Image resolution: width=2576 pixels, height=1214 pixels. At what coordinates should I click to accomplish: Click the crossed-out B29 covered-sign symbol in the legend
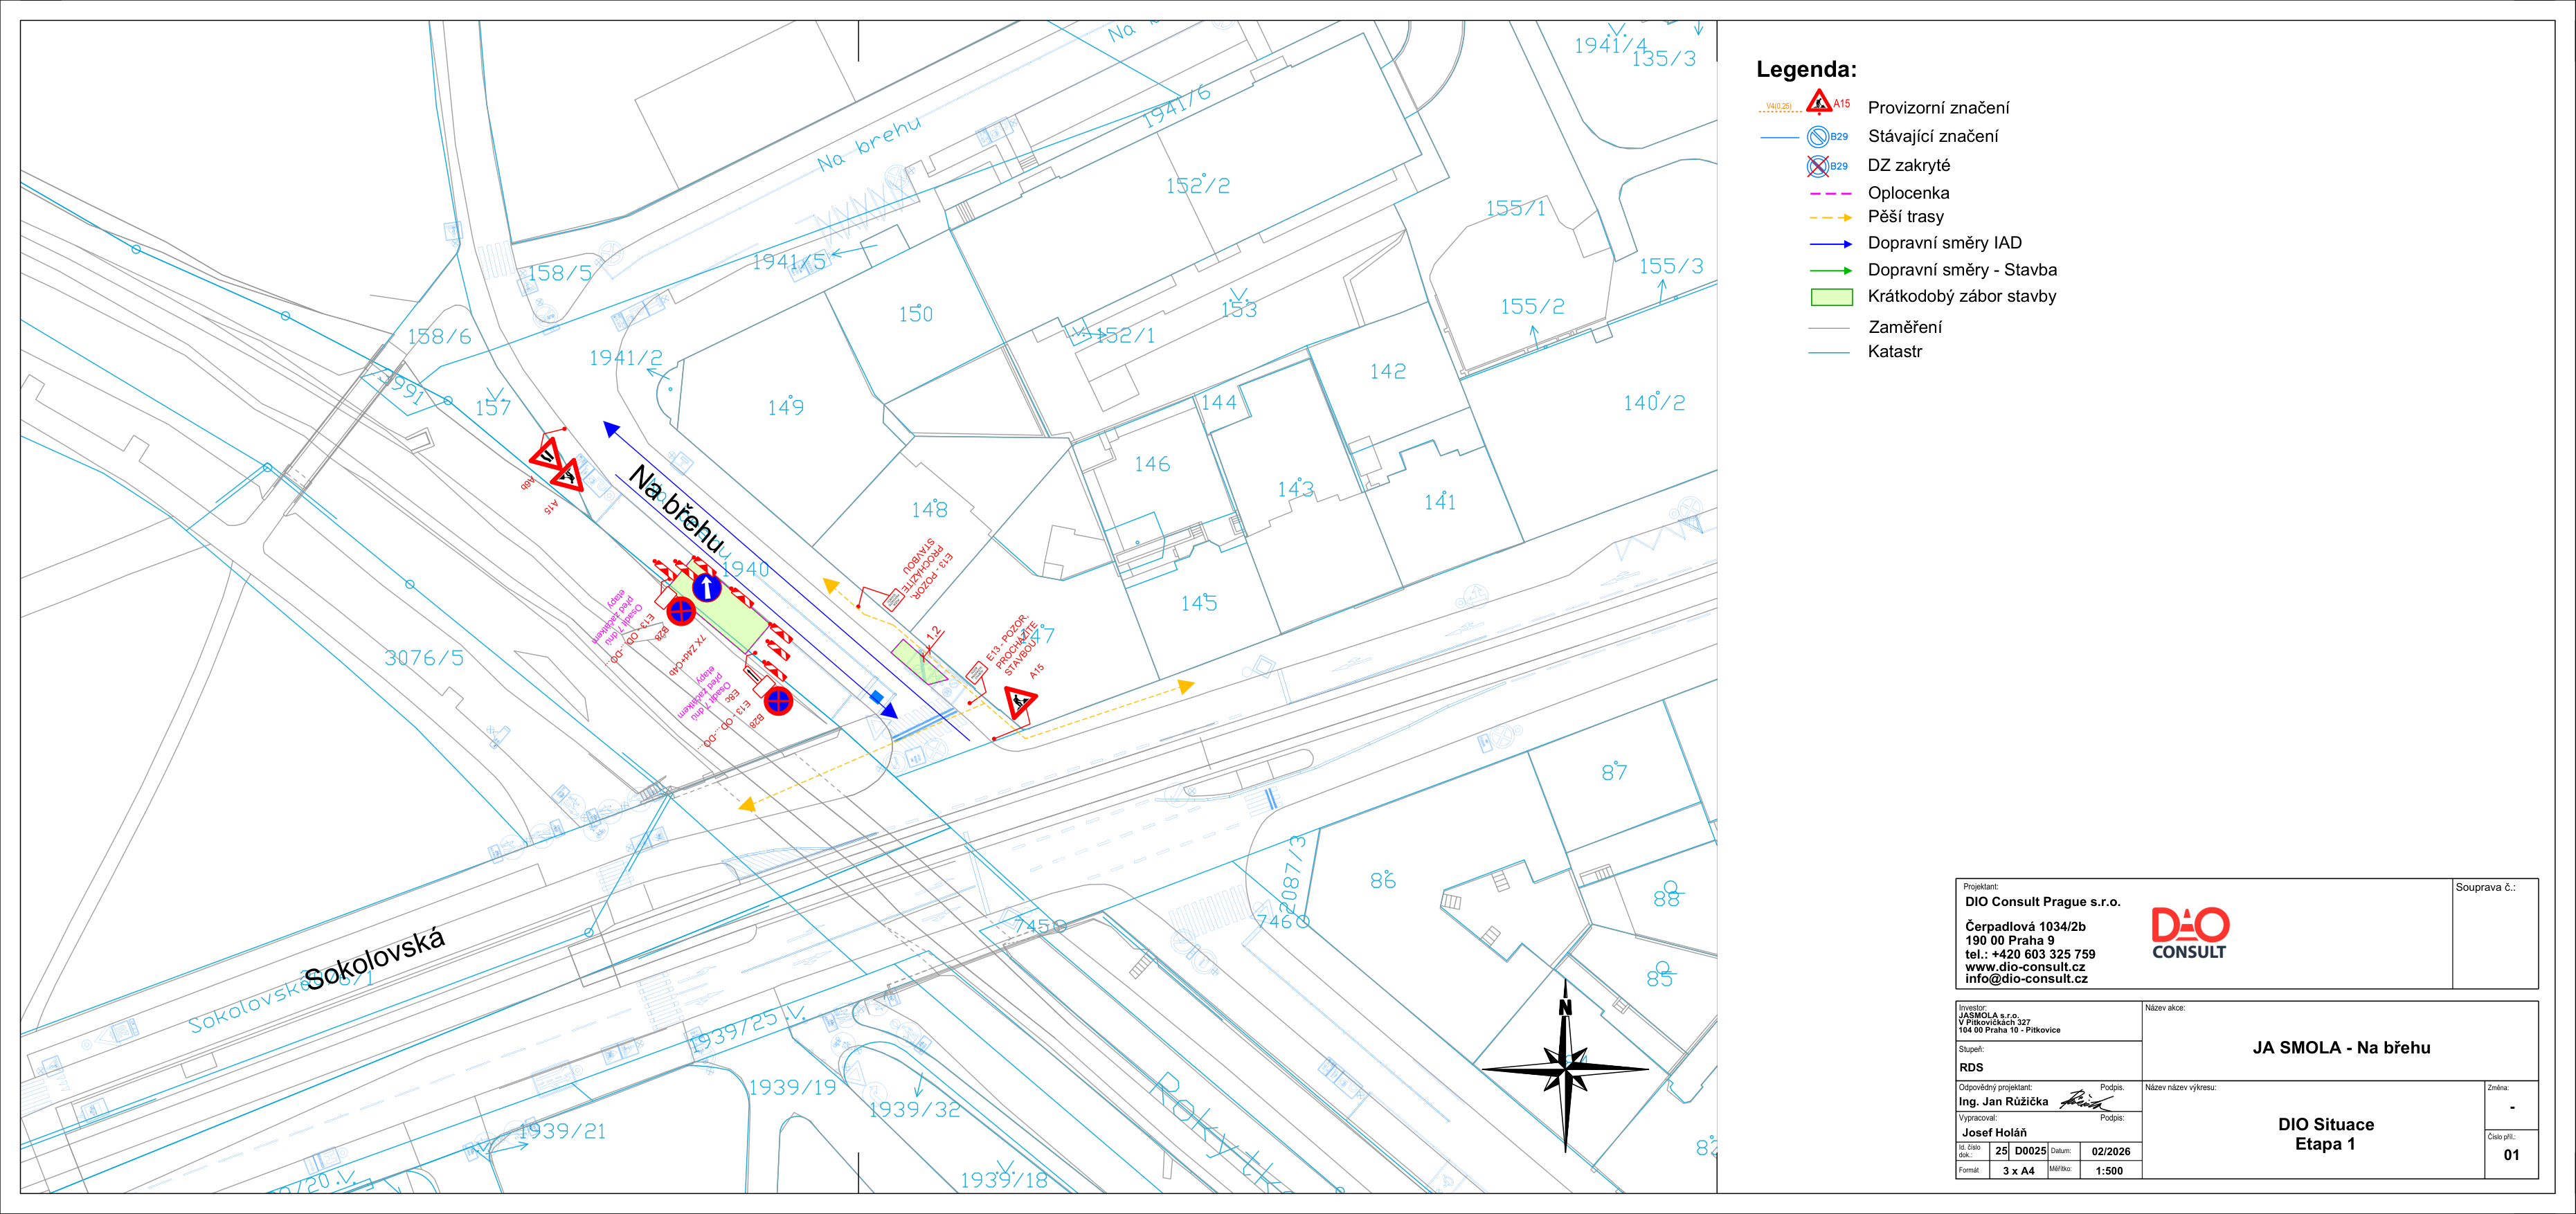click(x=1818, y=166)
